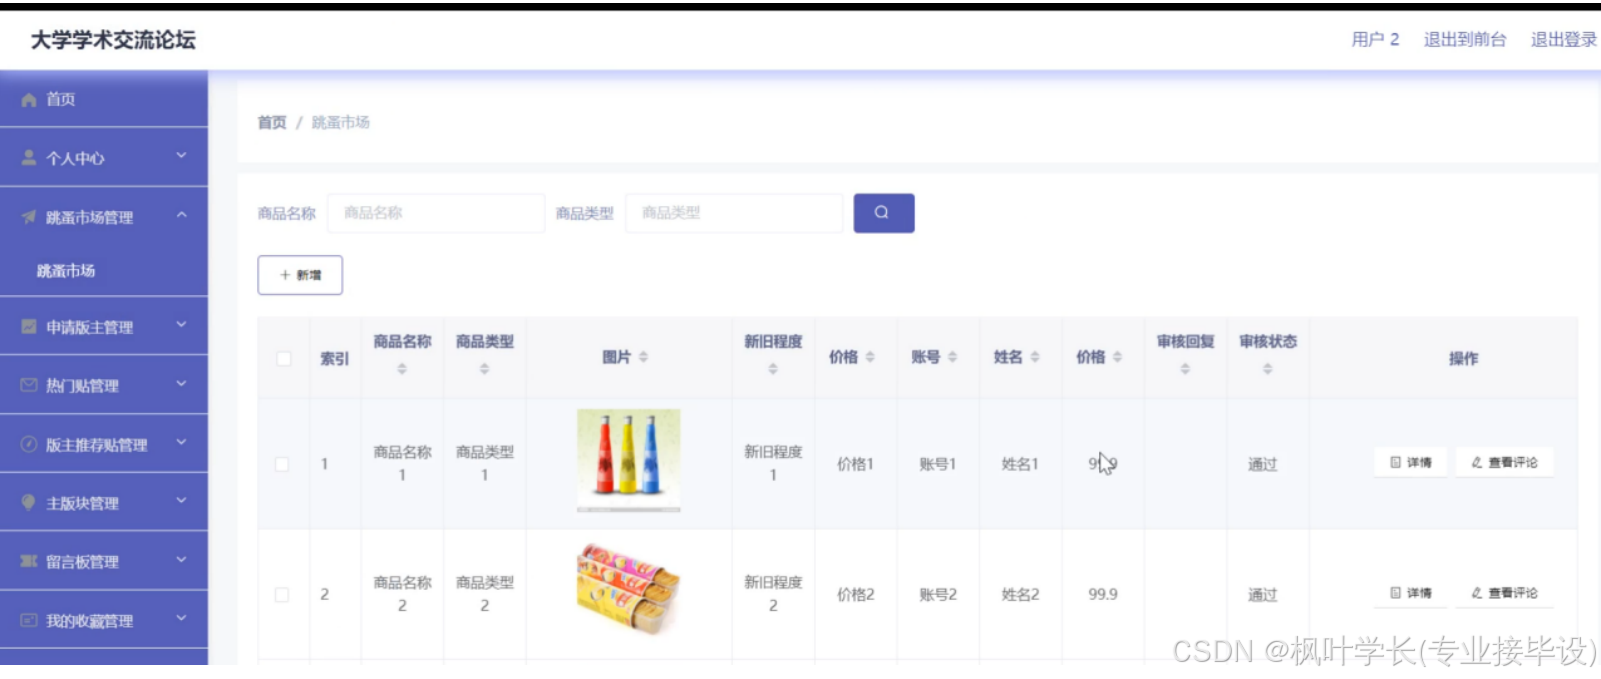
Task: Sort by second 价格 column arrows
Action: 1117,357
